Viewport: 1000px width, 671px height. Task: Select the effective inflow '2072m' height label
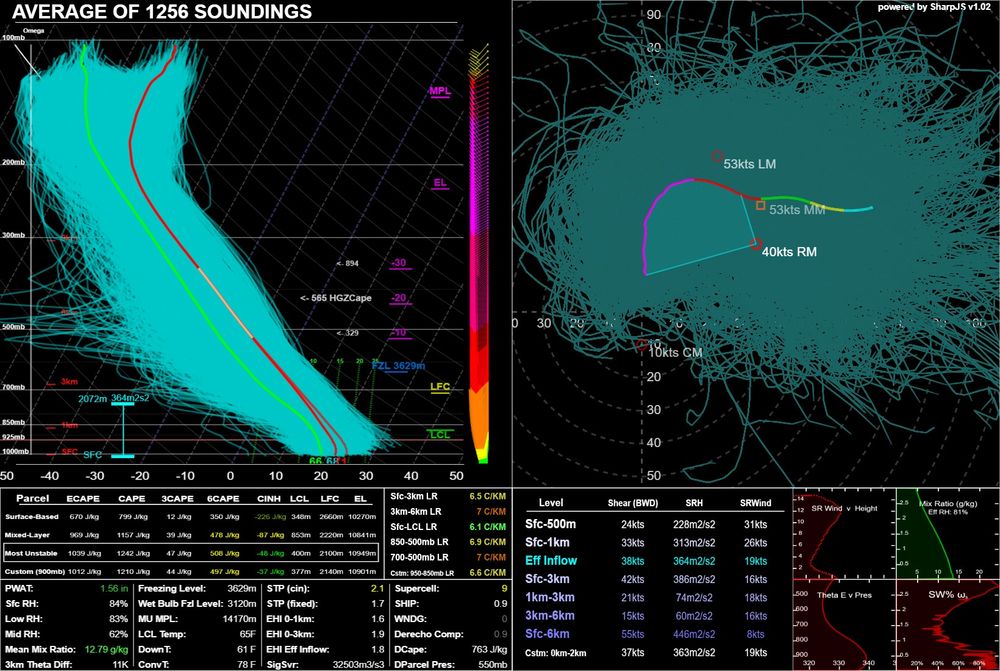[x=92, y=399]
